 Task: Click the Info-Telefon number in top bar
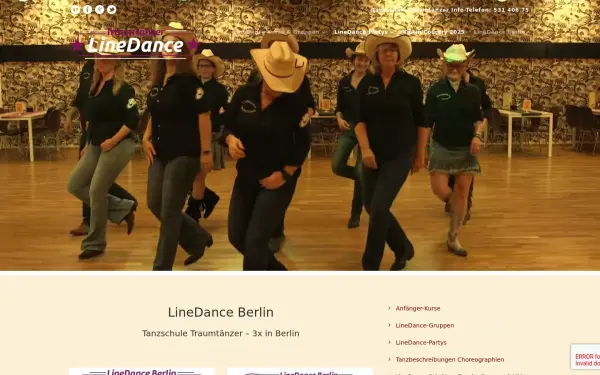pos(511,10)
